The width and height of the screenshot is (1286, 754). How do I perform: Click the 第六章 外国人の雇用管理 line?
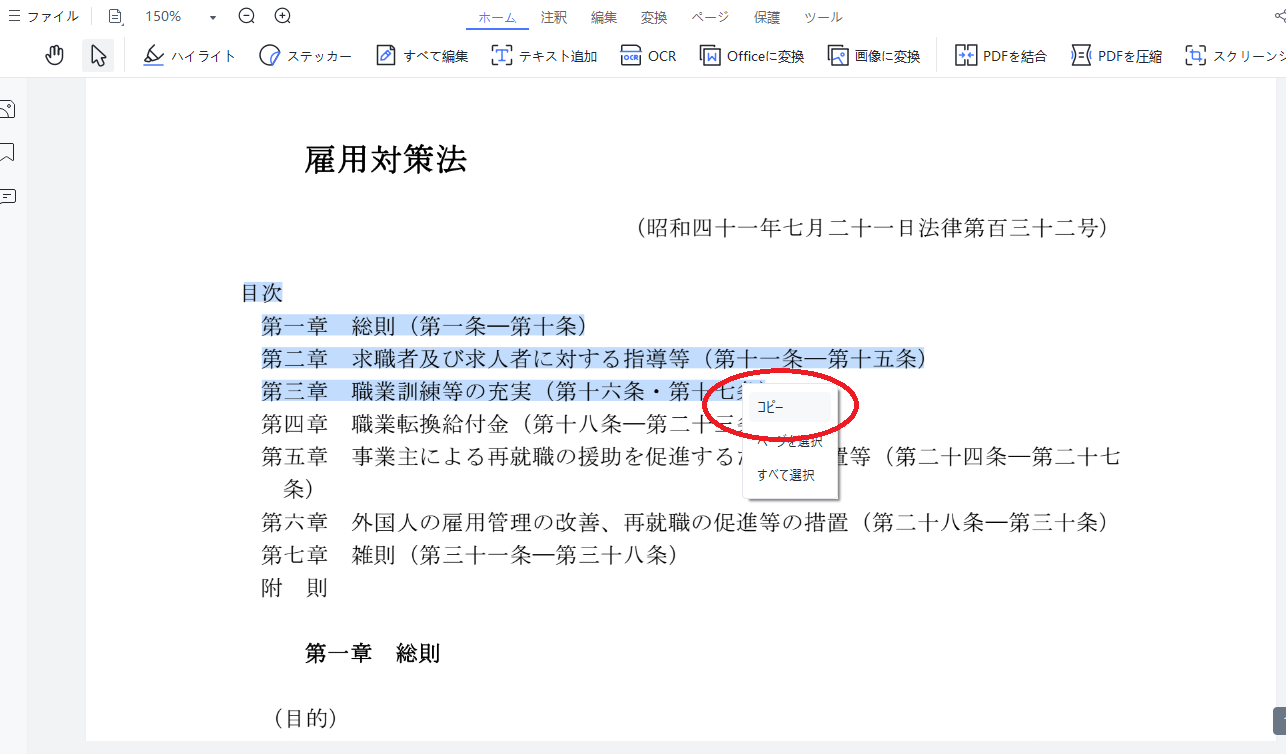click(x=685, y=522)
